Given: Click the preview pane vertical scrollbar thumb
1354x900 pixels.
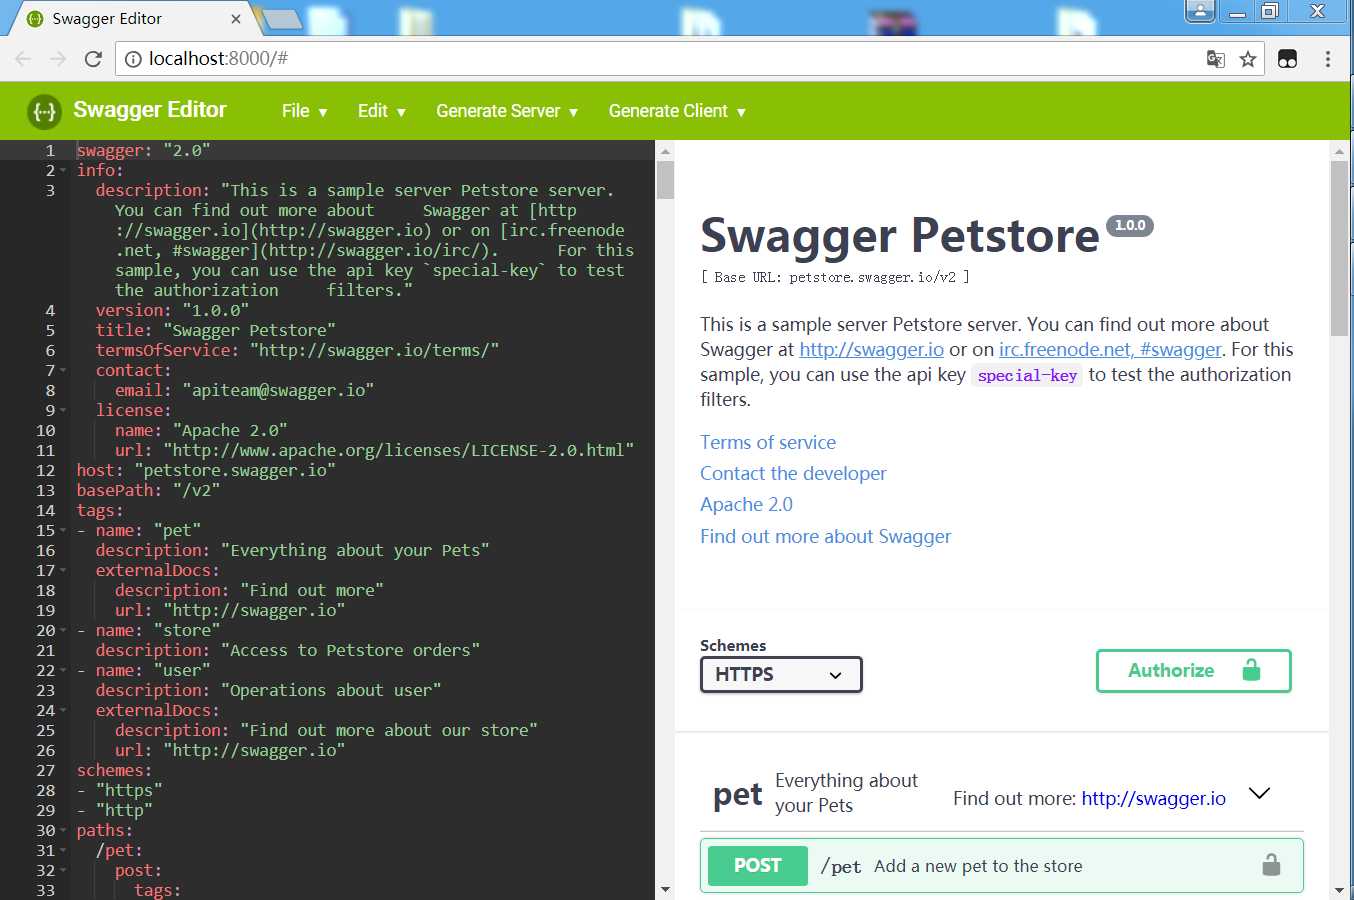Looking at the screenshot, I should point(1339,248).
